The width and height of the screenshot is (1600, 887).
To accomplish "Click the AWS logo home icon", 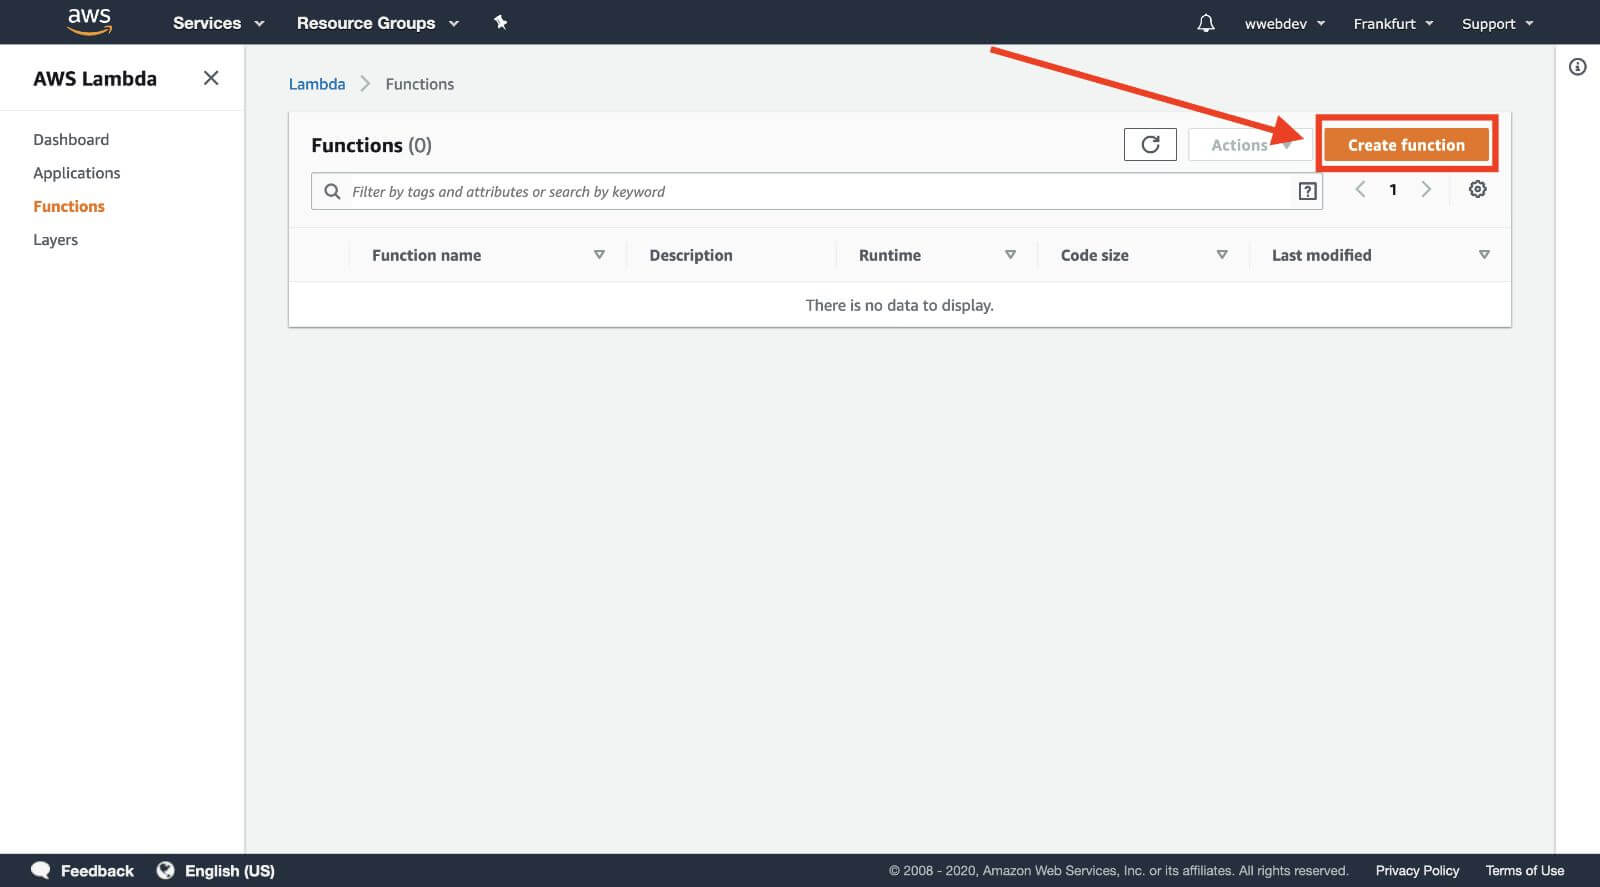I will pos(89,22).
